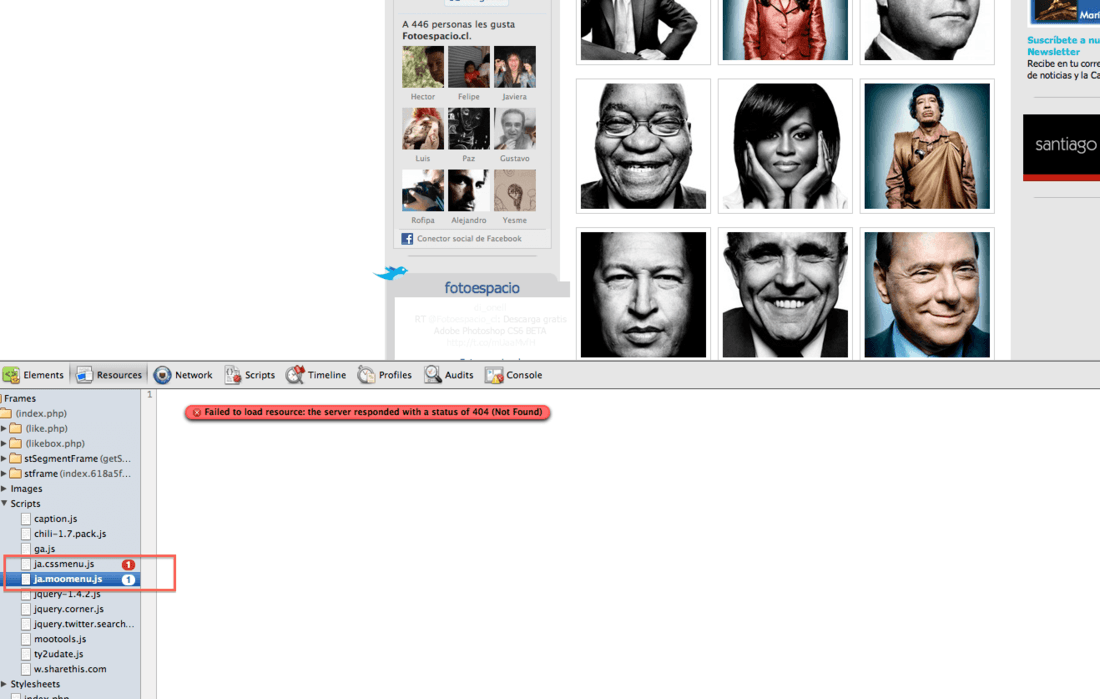Click the Timeline tab label
Screen dimensions: 1100x699
point(327,375)
